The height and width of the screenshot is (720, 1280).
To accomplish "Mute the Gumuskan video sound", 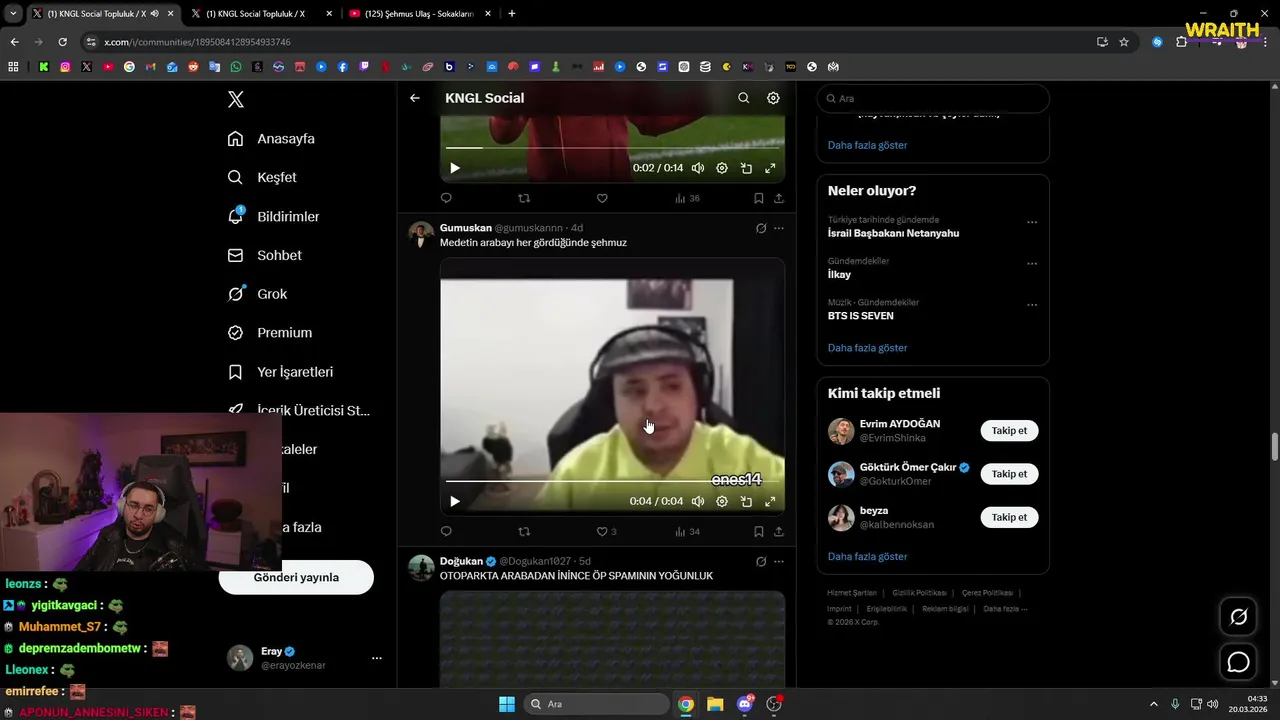I will 698,501.
